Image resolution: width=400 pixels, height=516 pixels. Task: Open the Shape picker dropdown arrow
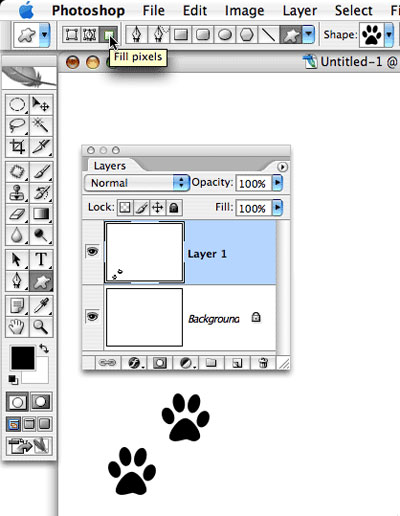(x=389, y=34)
